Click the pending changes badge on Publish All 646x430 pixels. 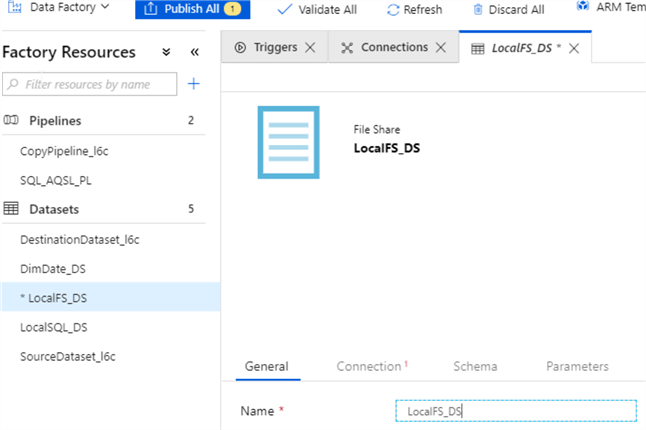point(232,9)
